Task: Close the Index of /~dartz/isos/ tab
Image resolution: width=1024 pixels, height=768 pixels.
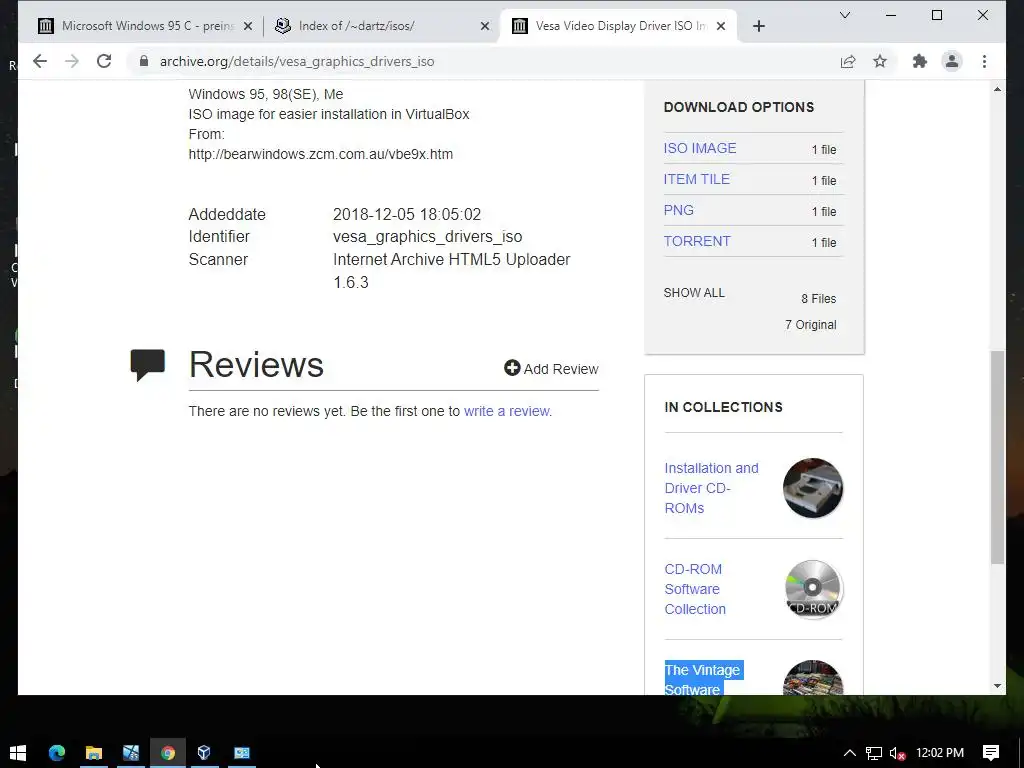Action: [x=485, y=26]
